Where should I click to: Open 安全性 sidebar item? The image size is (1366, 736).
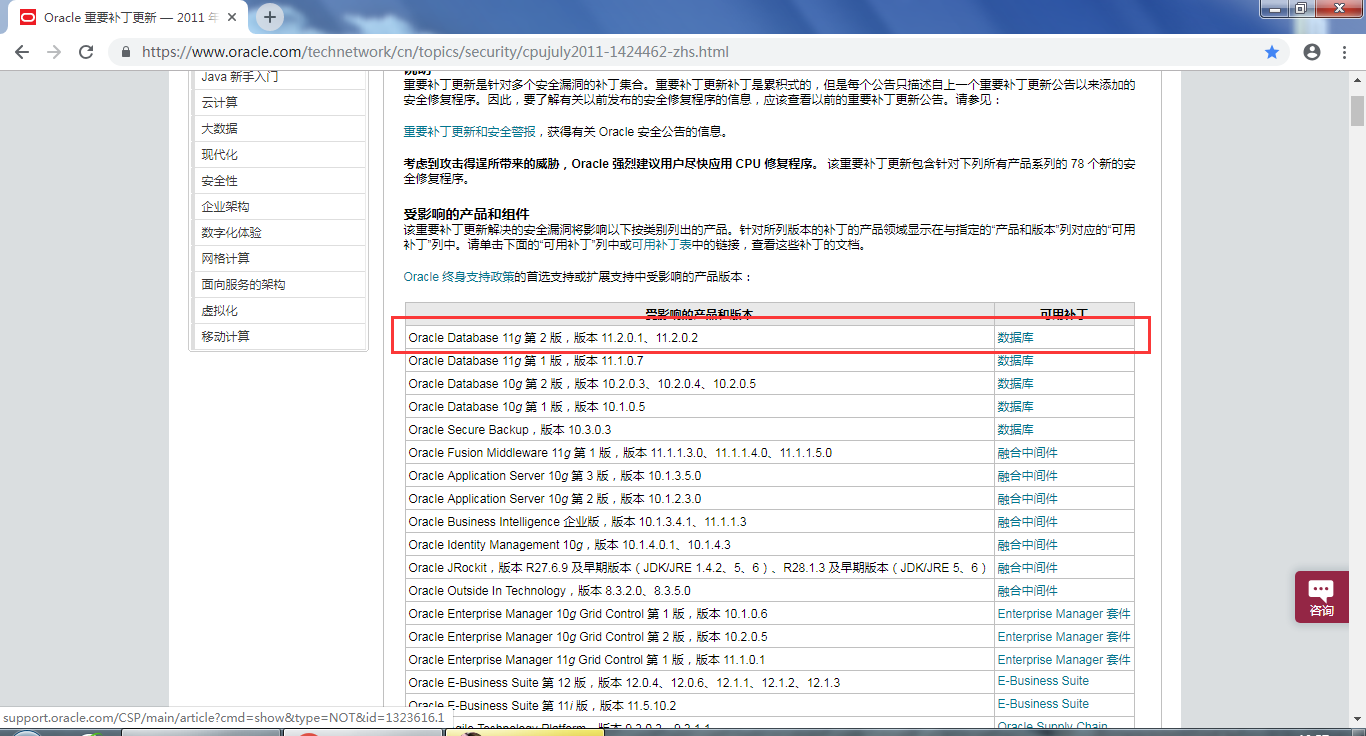click(219, 180)
